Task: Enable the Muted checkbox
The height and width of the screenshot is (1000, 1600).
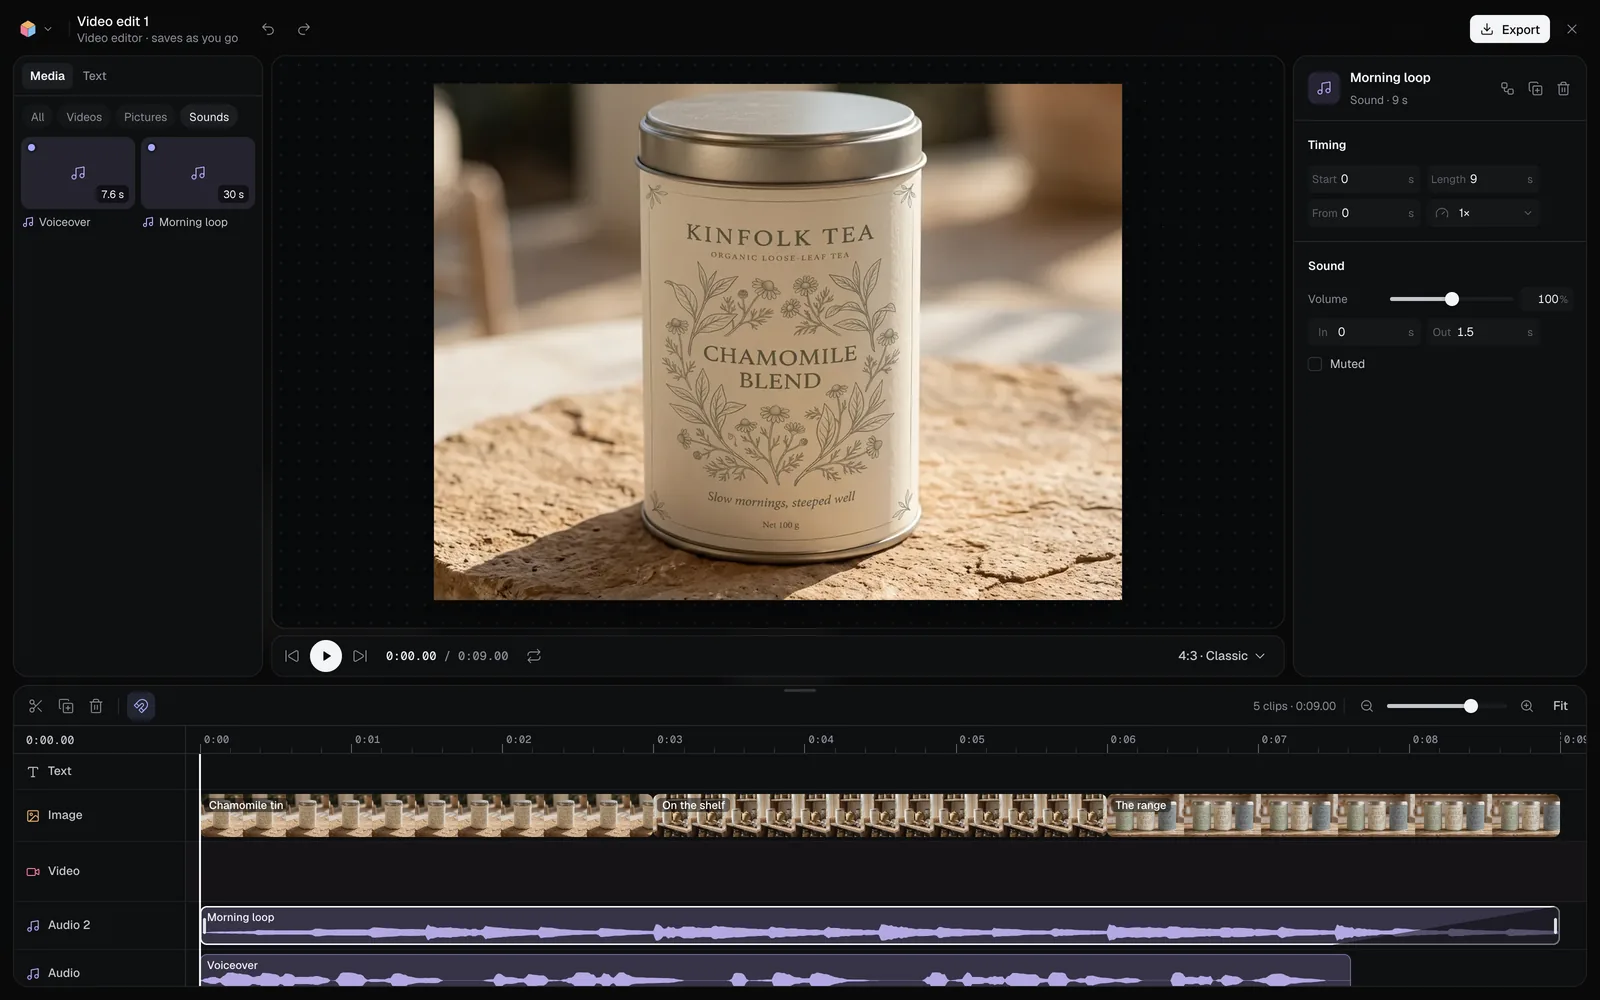Action: coord(1315,364)
